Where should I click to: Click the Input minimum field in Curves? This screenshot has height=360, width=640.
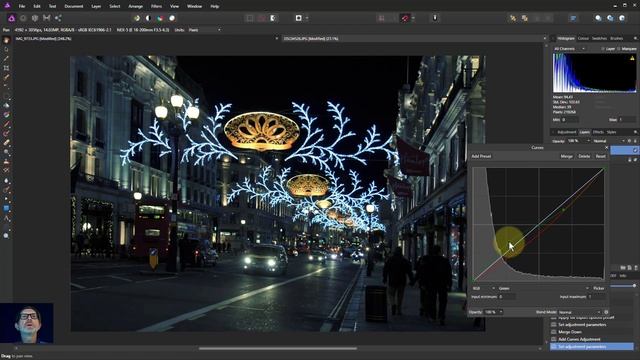tap(507, 297)
